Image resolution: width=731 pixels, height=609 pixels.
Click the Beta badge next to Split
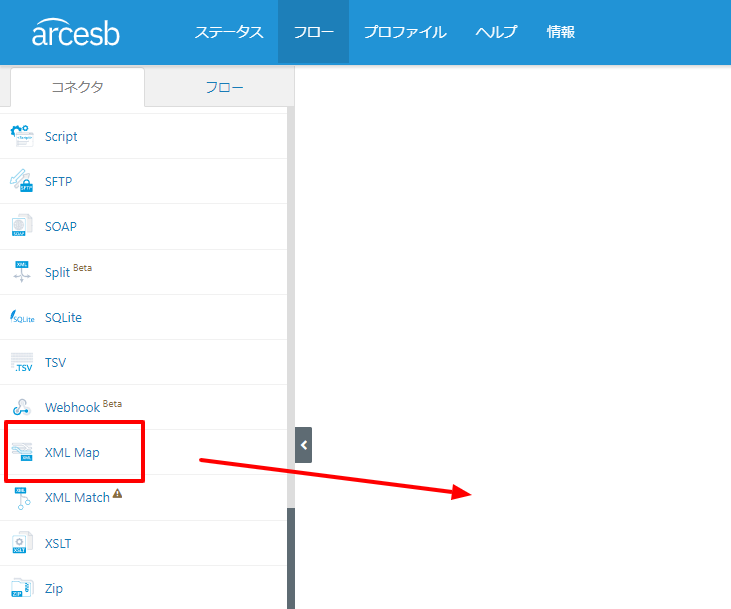[x=83, y=268]
